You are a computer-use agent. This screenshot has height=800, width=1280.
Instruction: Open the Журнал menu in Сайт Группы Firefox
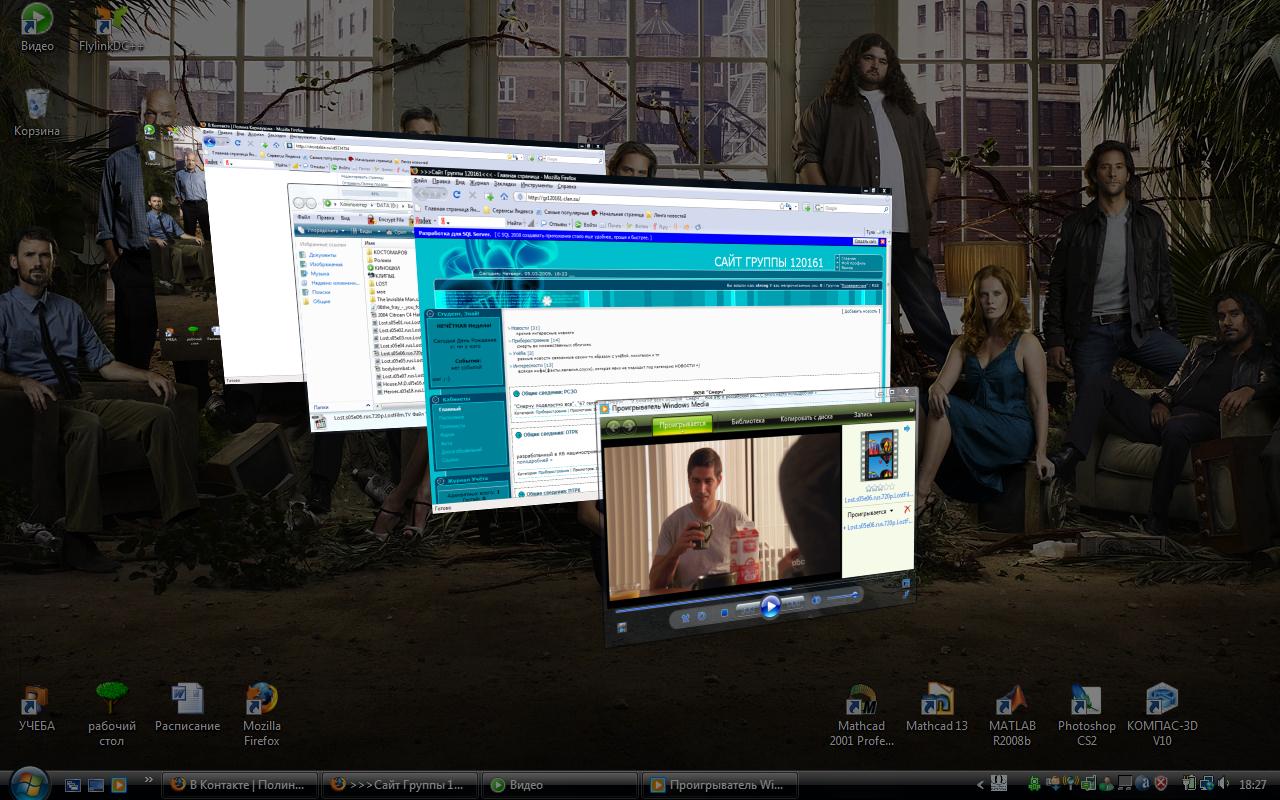click(x=479, y=183)
